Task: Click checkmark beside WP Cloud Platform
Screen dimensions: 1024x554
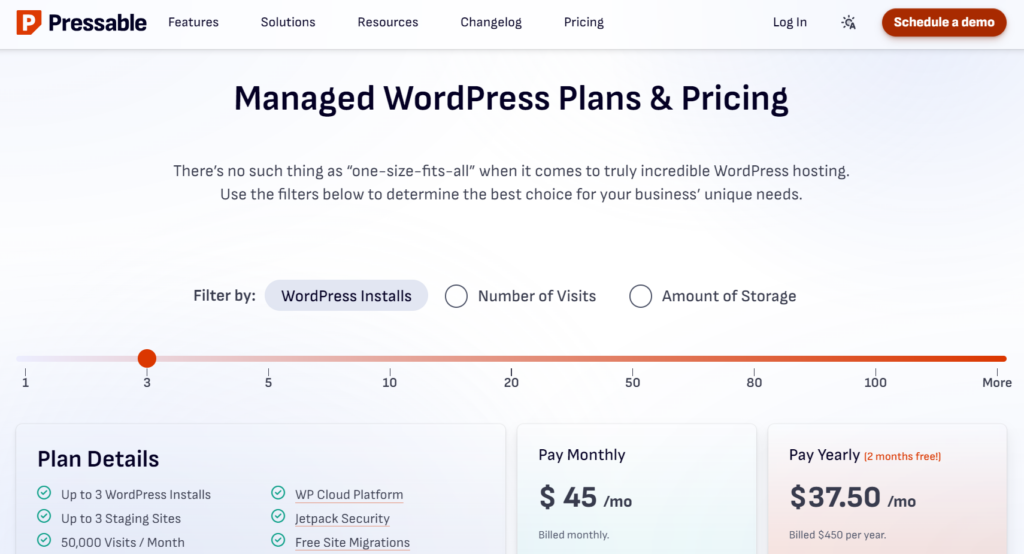Action: pos(278,493)
